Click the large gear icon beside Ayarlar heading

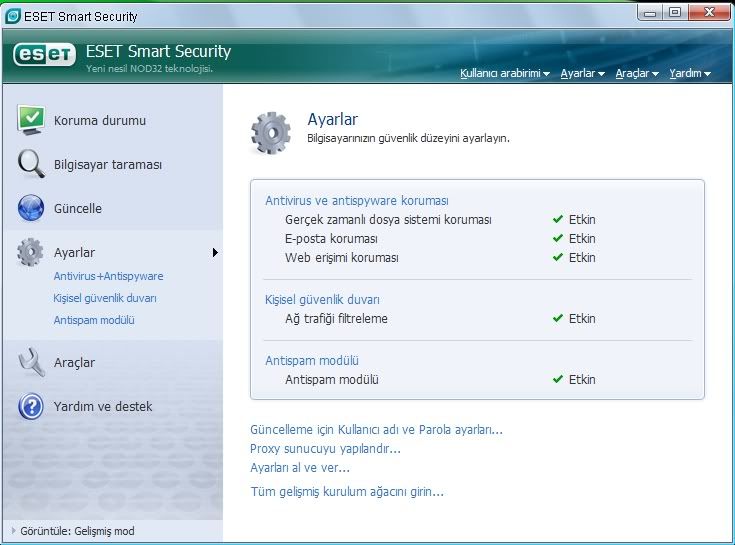click(270, 133)
